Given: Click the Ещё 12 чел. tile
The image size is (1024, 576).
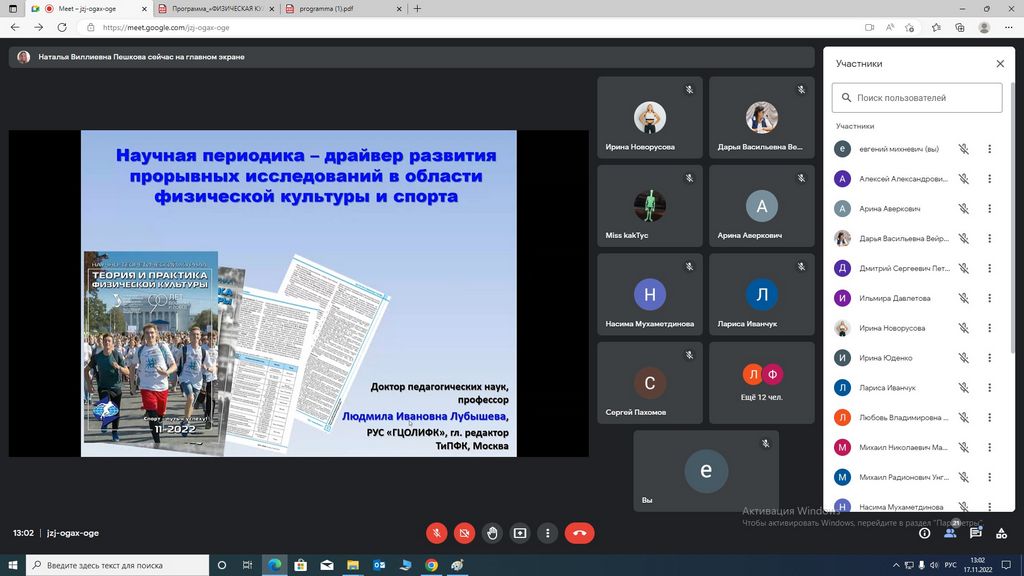Looking at the screenshot, I should click(762, 383).
